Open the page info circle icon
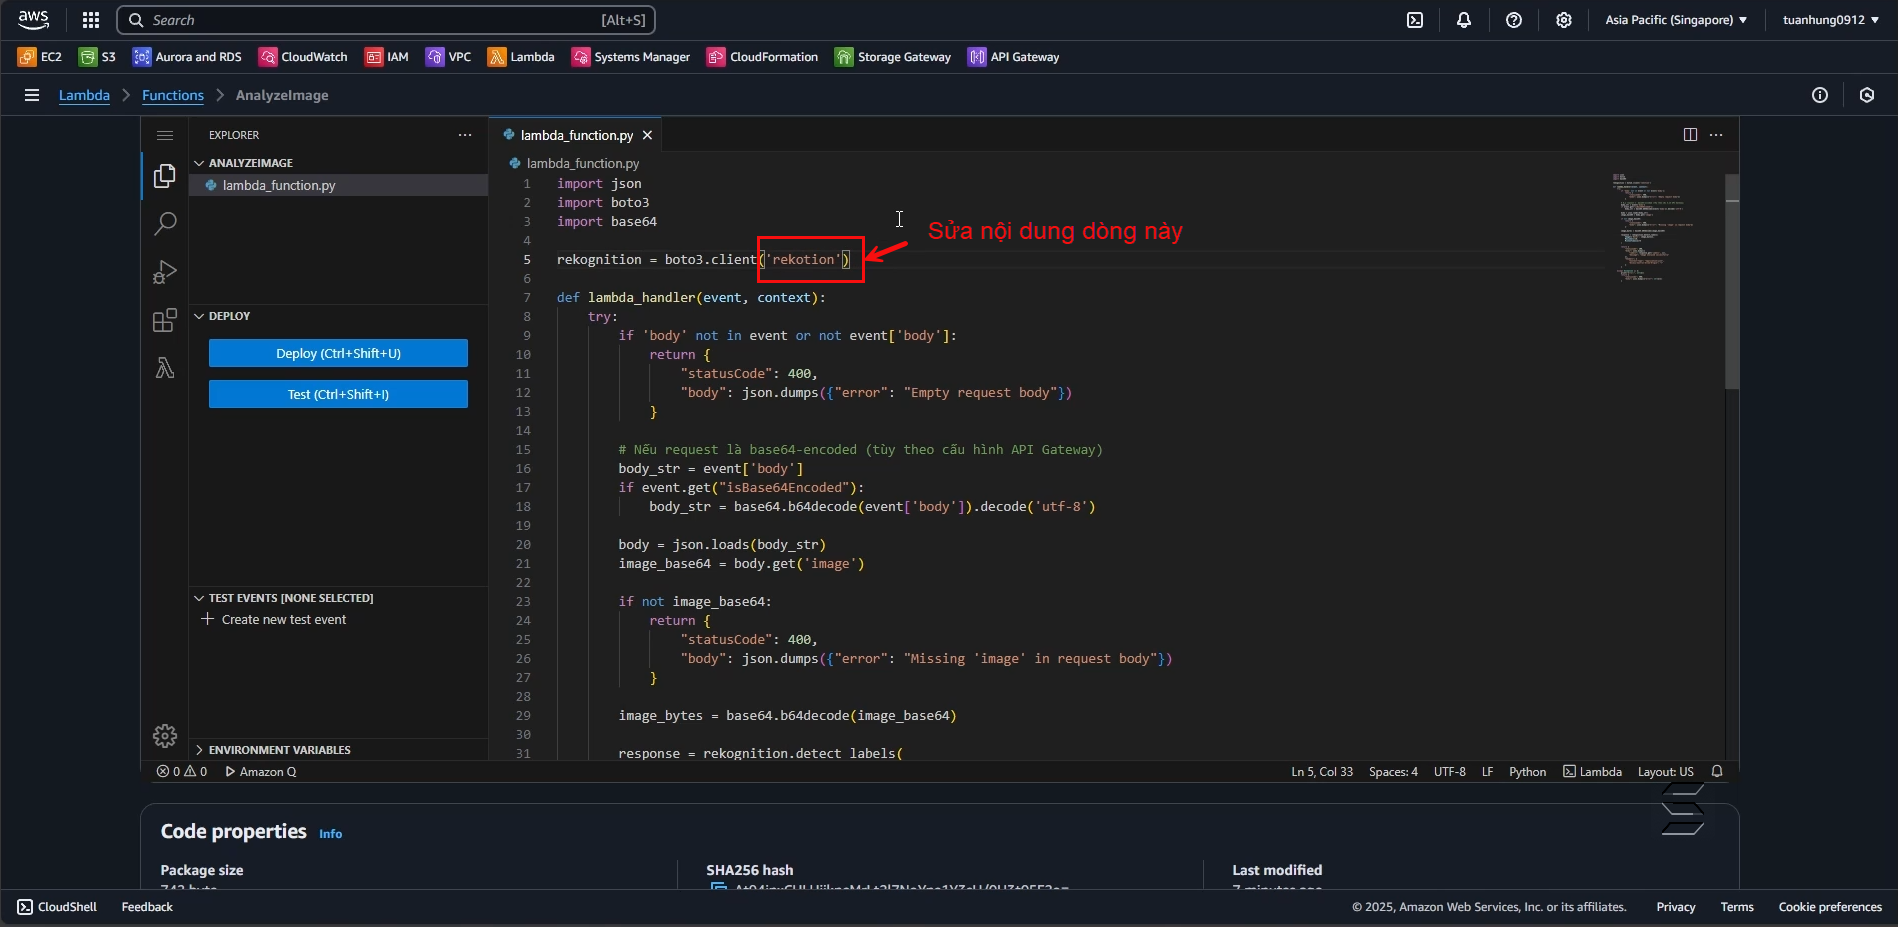Image resolution: width=1898 pixels, height=927 pixels. [1820, 95]
